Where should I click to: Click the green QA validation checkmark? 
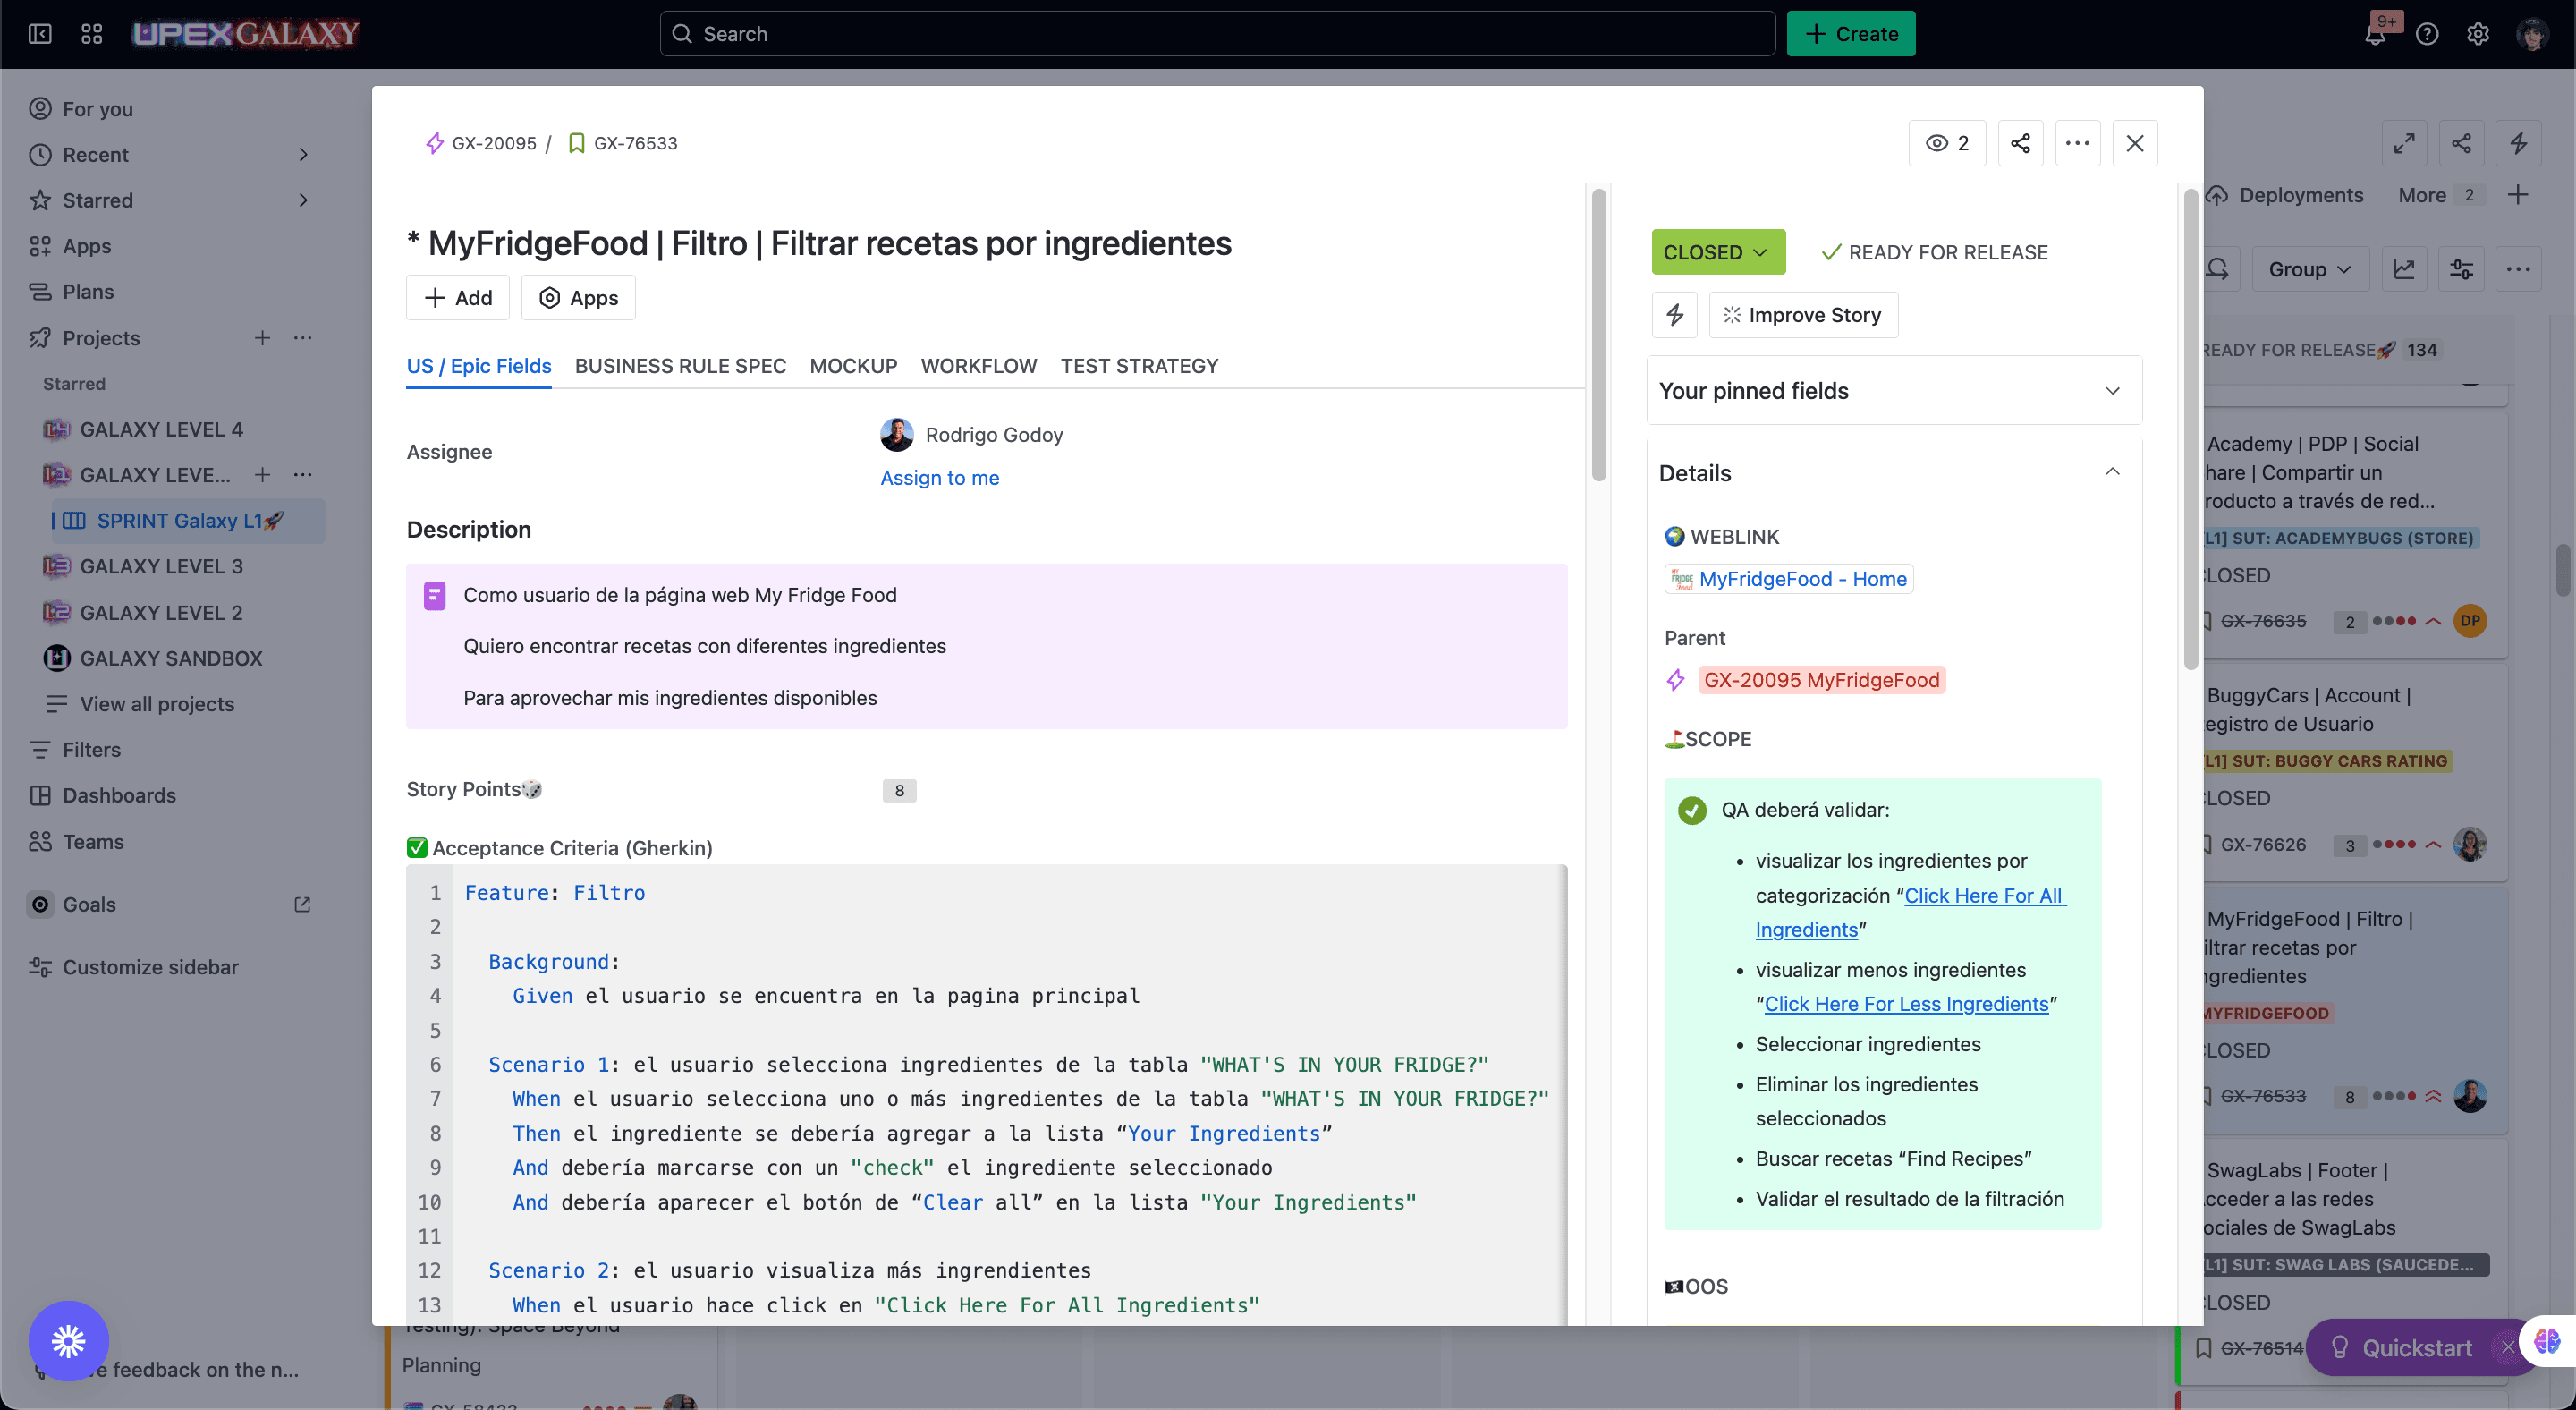1691,811
